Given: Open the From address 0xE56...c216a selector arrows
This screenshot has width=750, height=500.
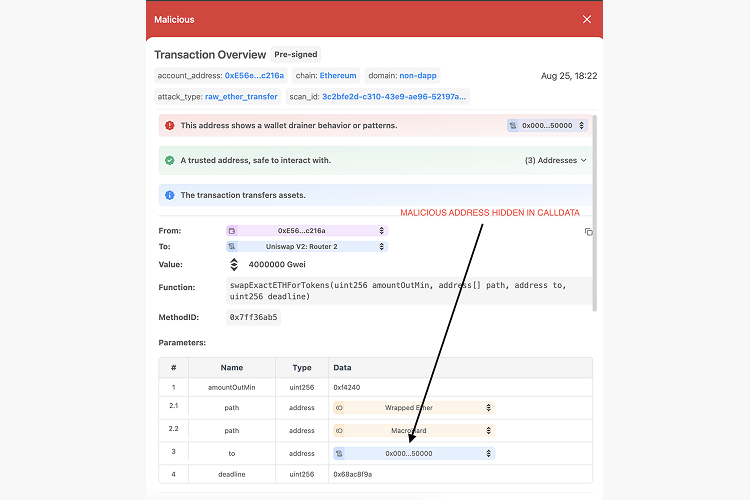Looking at the screenshot, I should pos(381,230).
